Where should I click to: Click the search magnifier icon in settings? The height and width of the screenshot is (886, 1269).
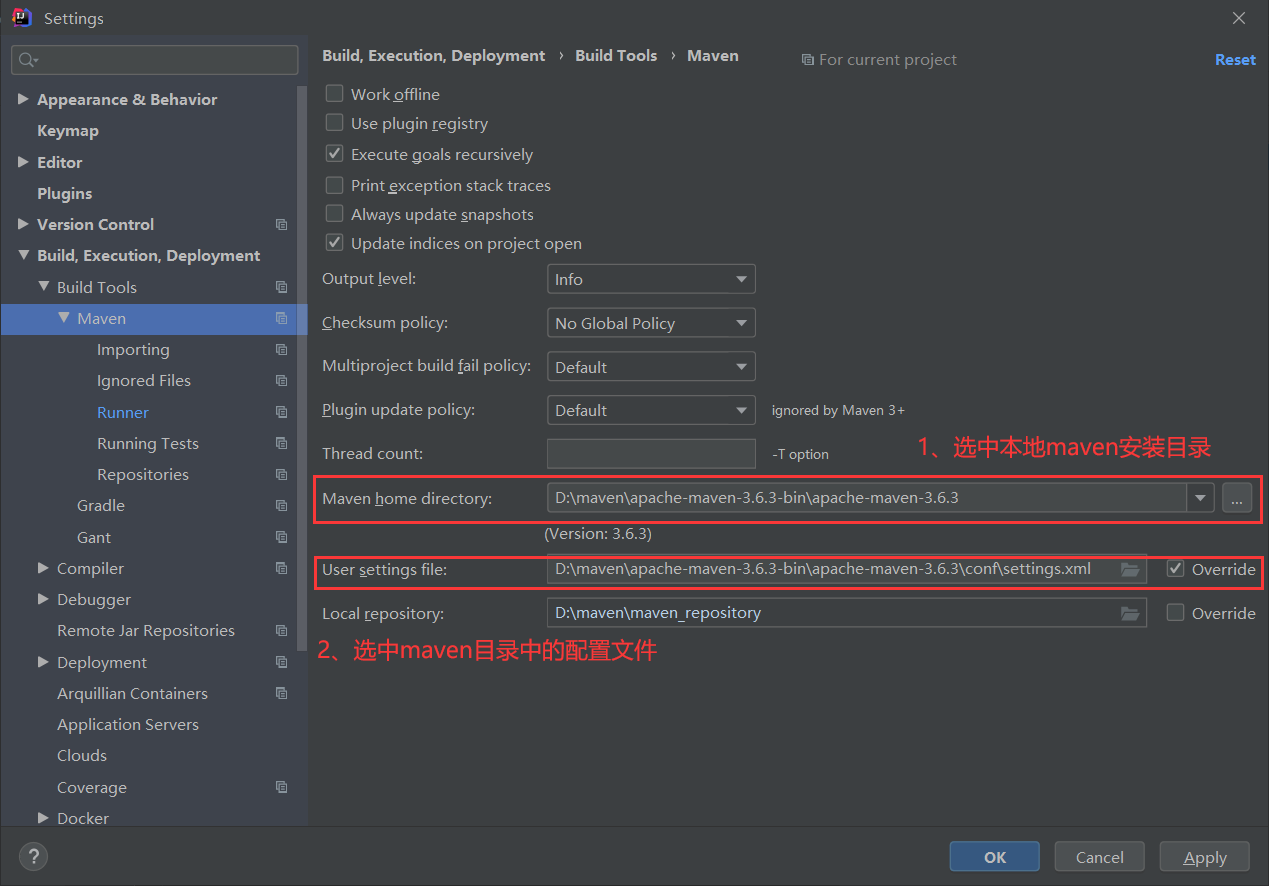click(x=27, y=60)
